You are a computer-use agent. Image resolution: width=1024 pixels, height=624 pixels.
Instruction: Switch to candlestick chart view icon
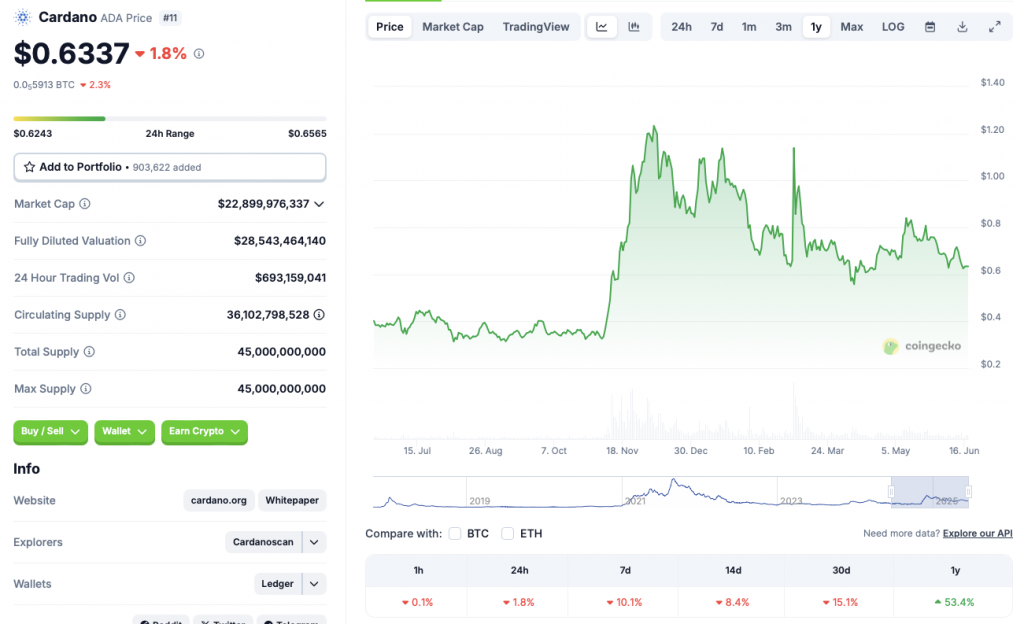(633, 27)
